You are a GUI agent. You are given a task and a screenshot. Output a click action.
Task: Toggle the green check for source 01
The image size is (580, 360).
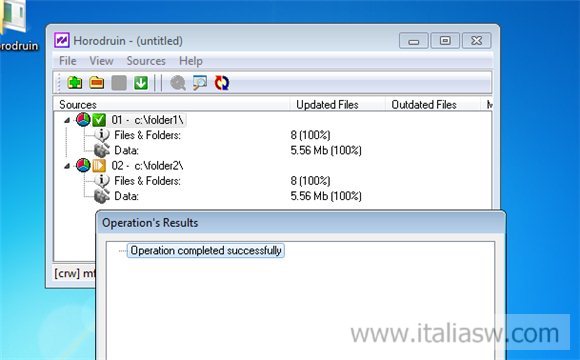point(99,120)
